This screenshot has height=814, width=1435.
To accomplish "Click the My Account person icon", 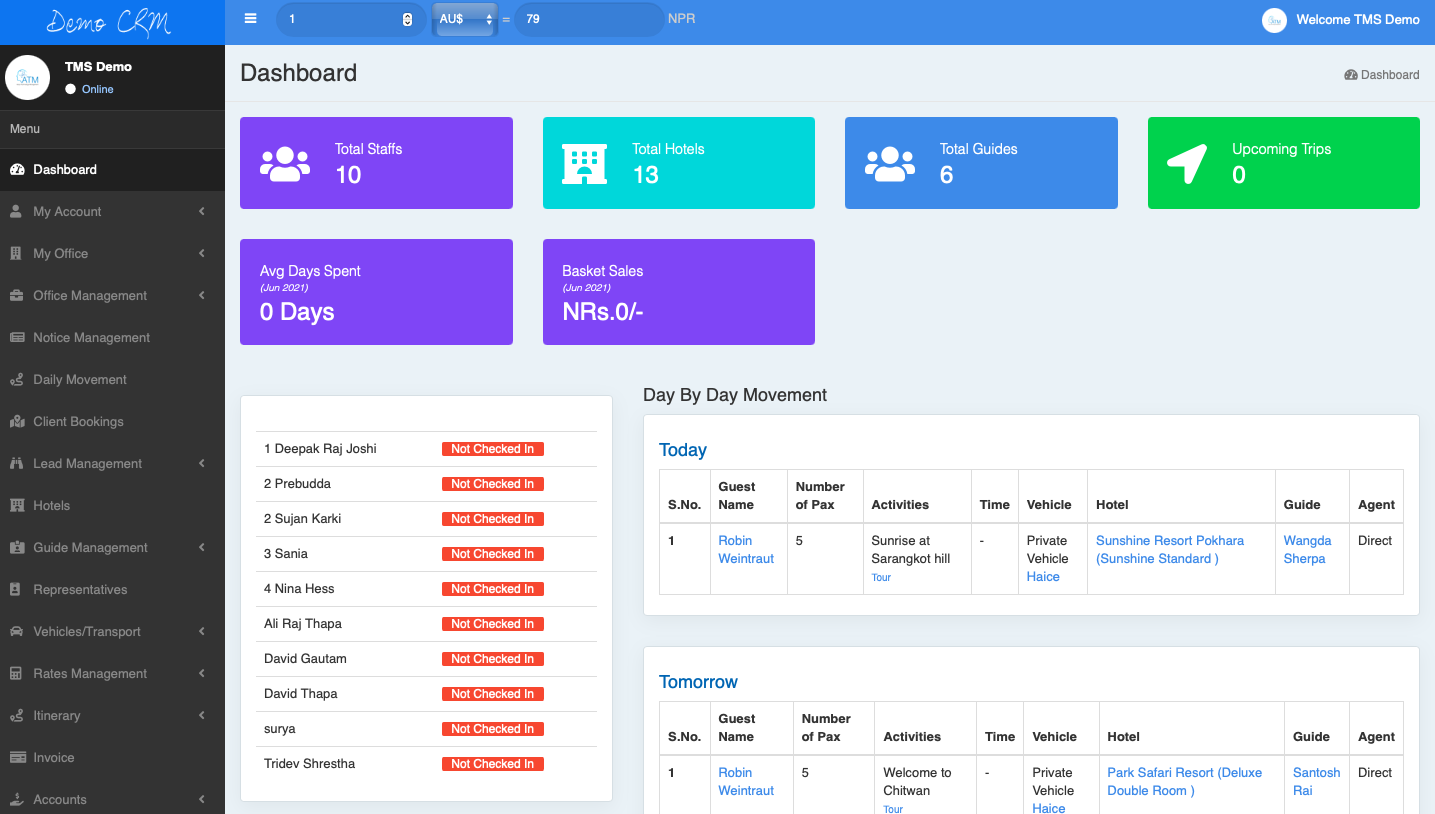I will (x=16, y=212).
